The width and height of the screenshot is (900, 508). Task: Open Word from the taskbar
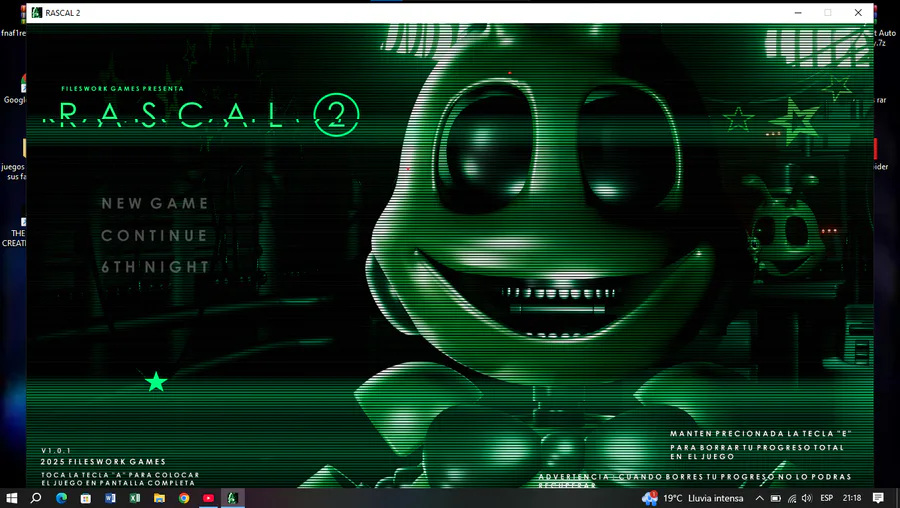click(x=110, y=498)
